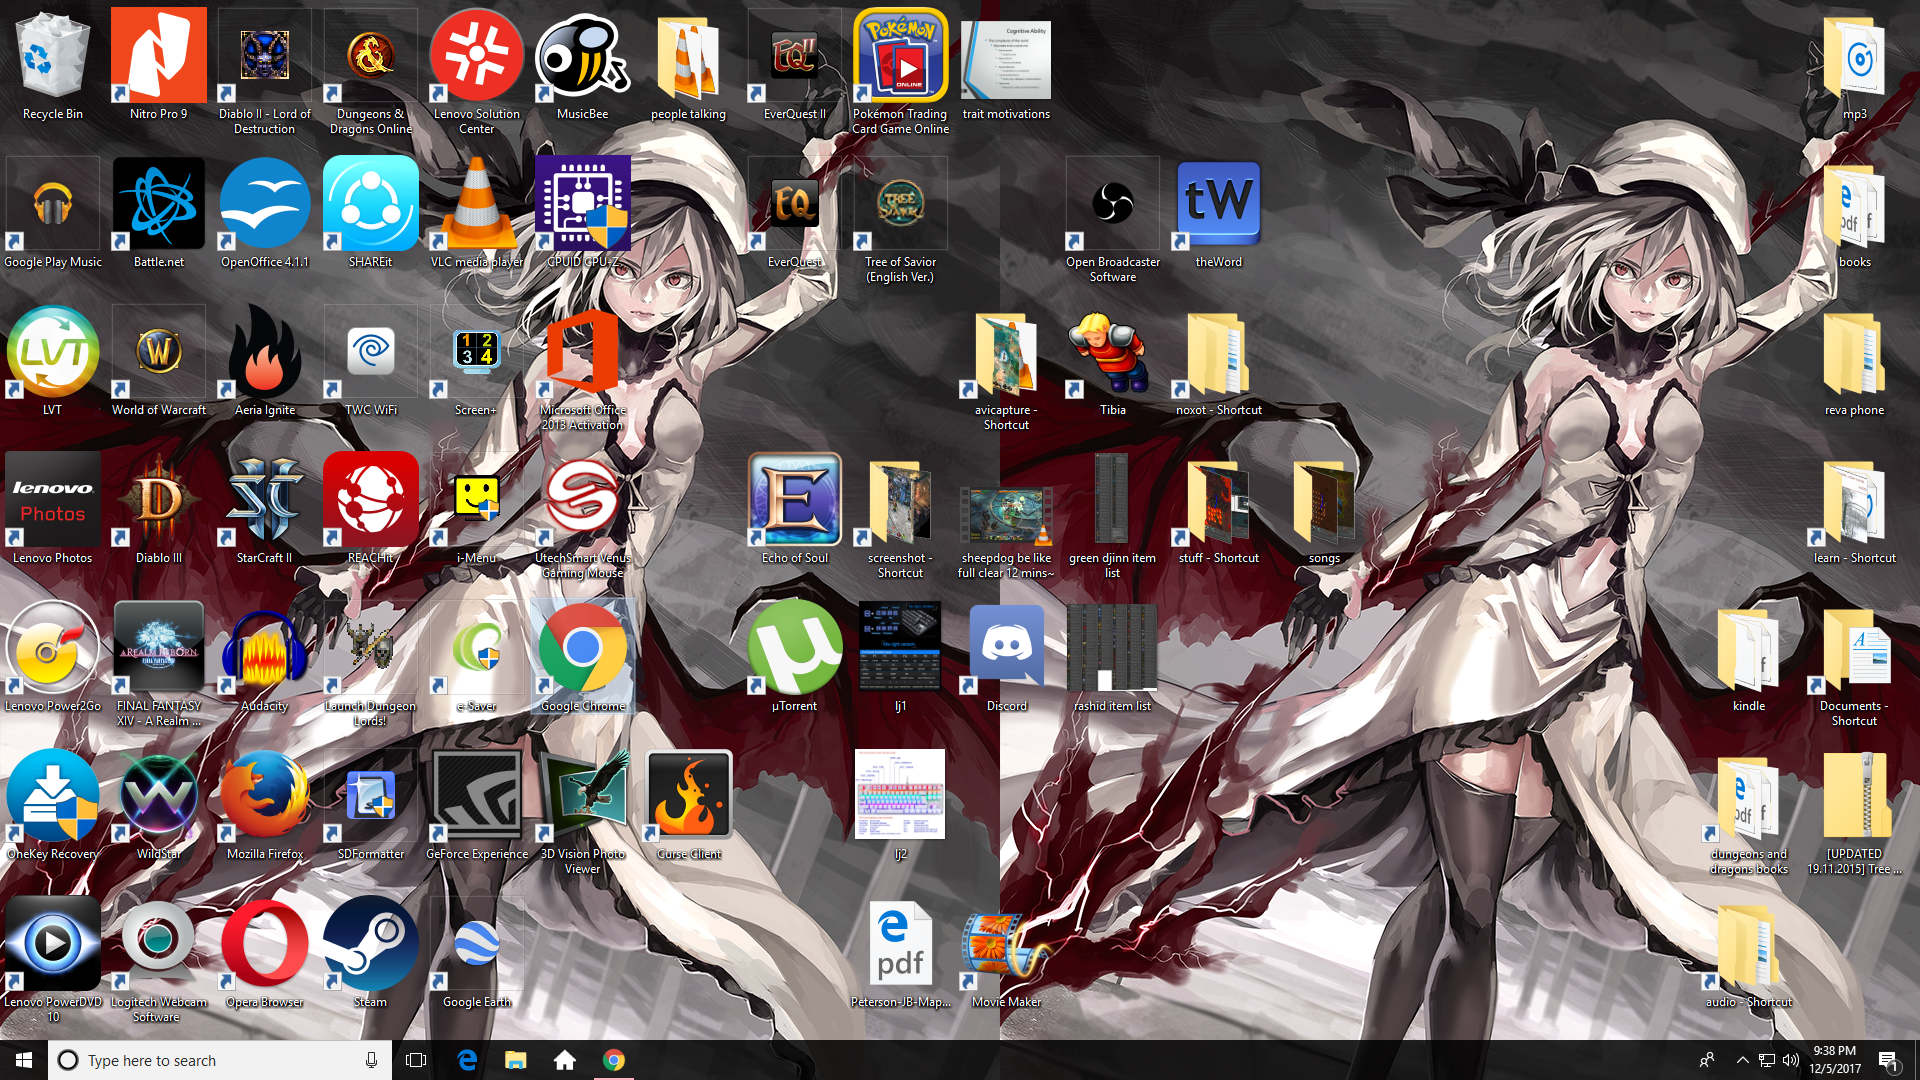
Task: Open Microsoft Edge from taskbar
Action: (467, 1060)
